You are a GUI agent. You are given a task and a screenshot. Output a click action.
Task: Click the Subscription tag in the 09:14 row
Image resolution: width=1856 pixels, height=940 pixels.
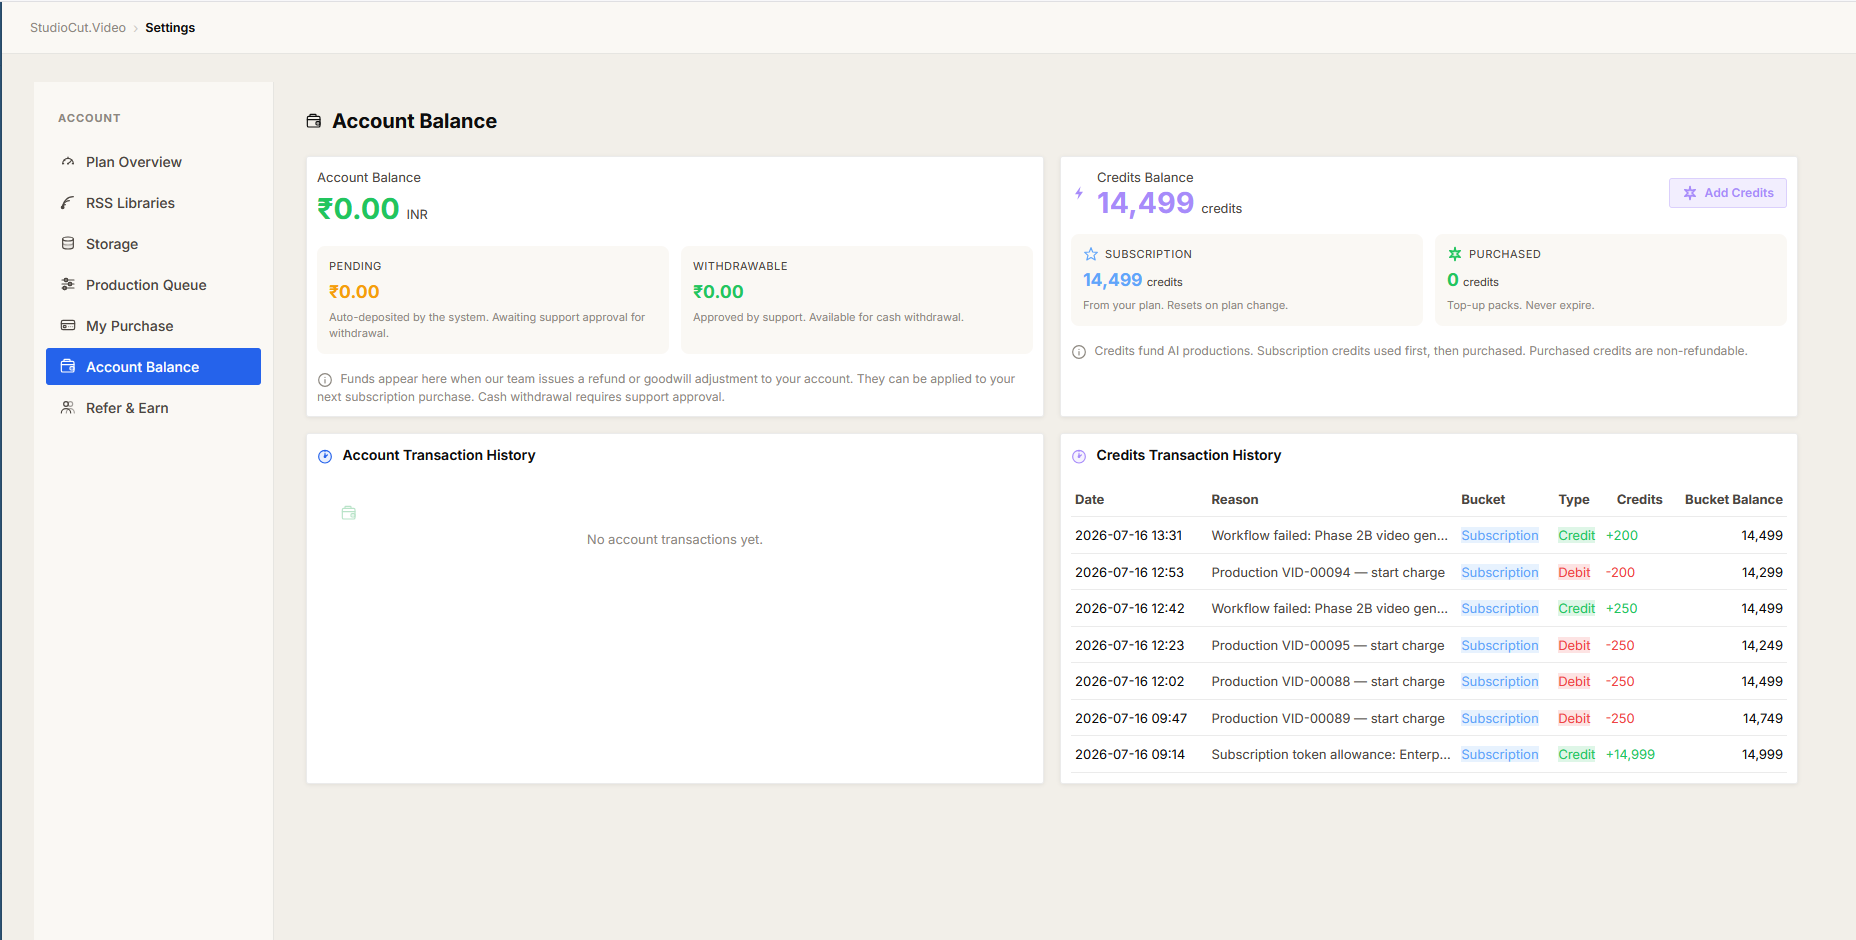tap(1499, 755)
